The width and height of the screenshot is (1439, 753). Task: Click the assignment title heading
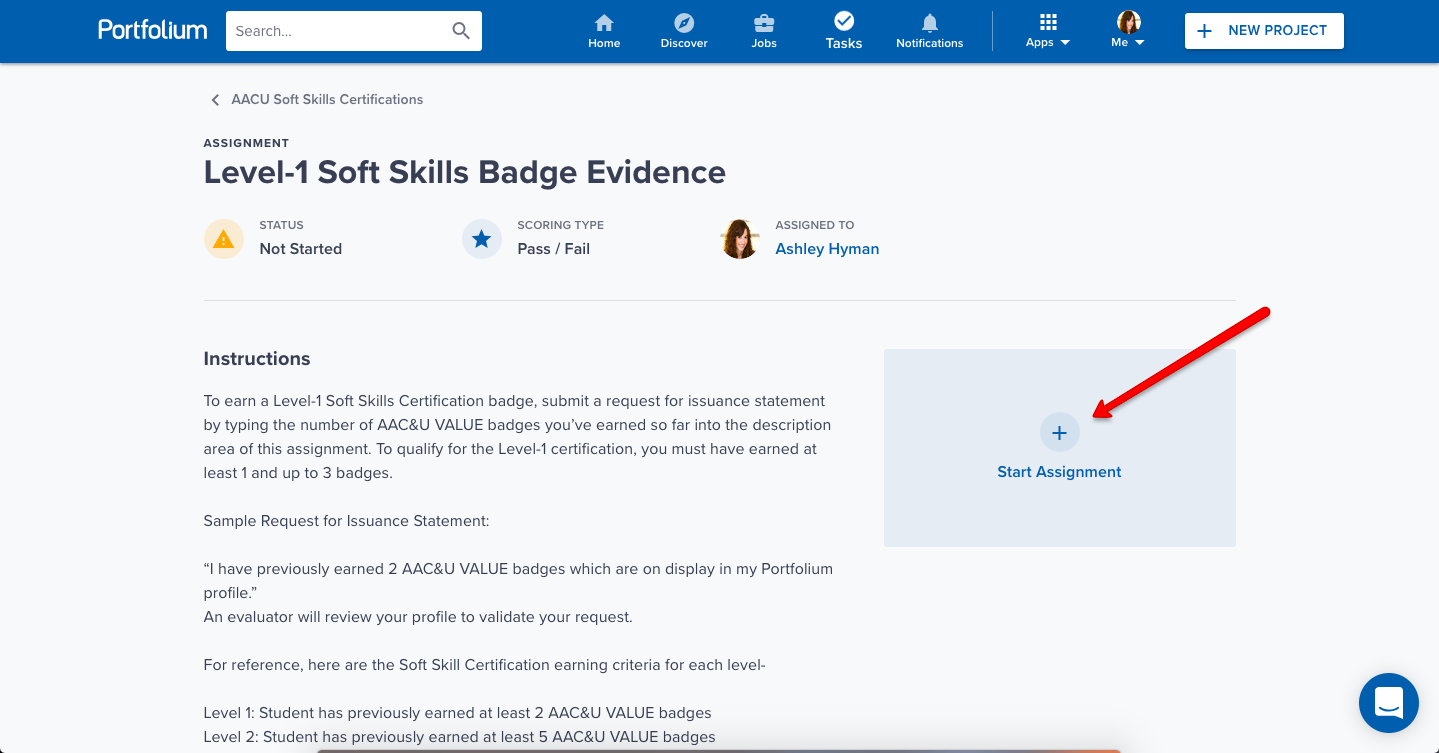click(x=465, y=172)
